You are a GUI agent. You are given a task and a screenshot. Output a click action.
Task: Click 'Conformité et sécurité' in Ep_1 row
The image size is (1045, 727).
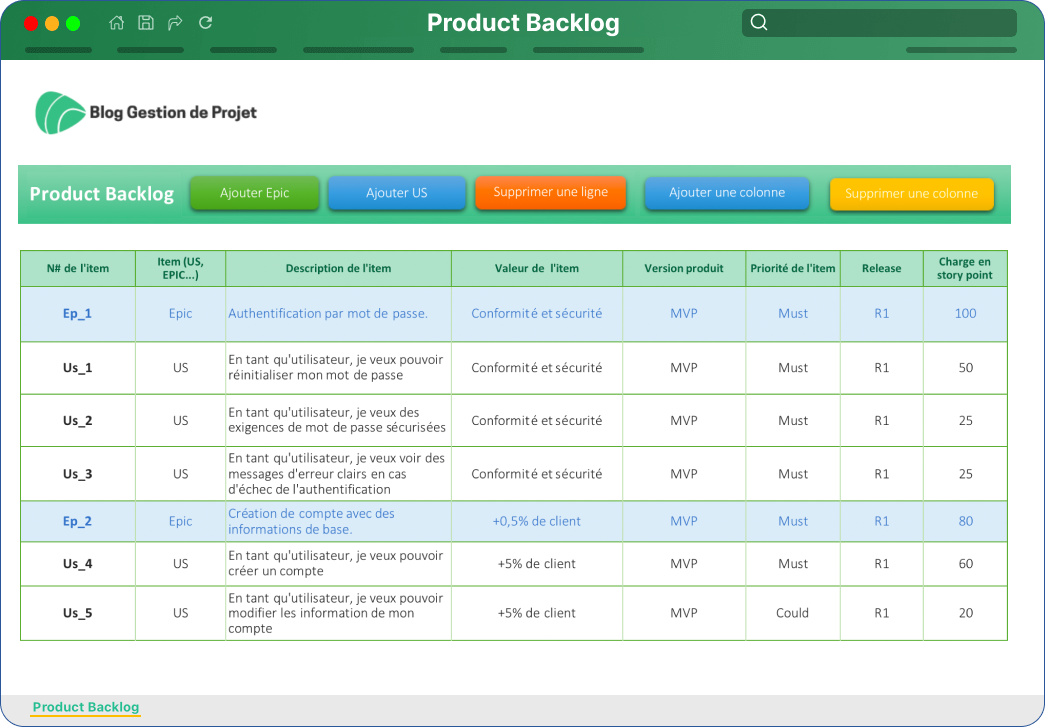point(537,314)
